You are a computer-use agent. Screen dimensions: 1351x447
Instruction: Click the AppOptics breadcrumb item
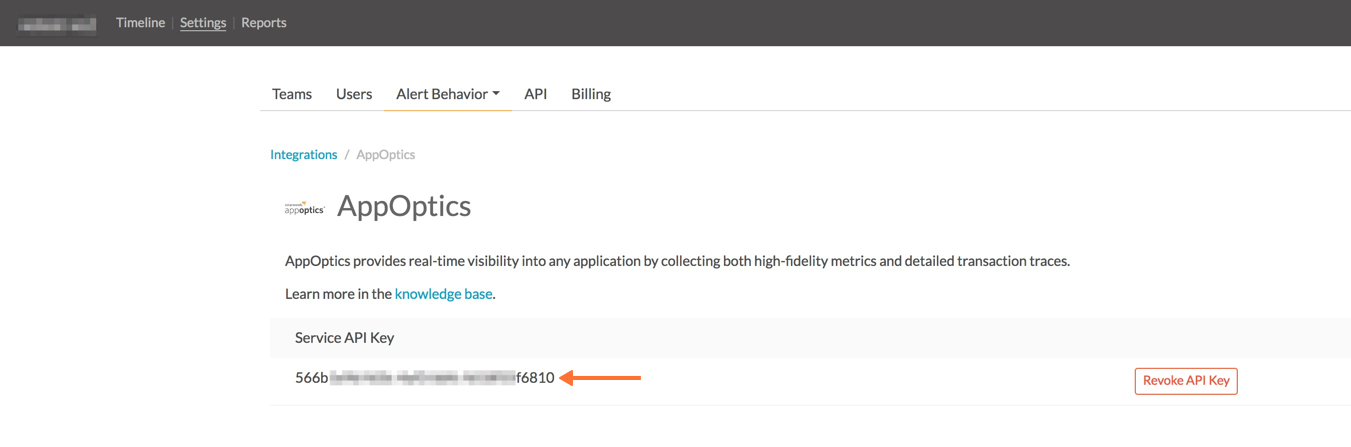[385, 155]
